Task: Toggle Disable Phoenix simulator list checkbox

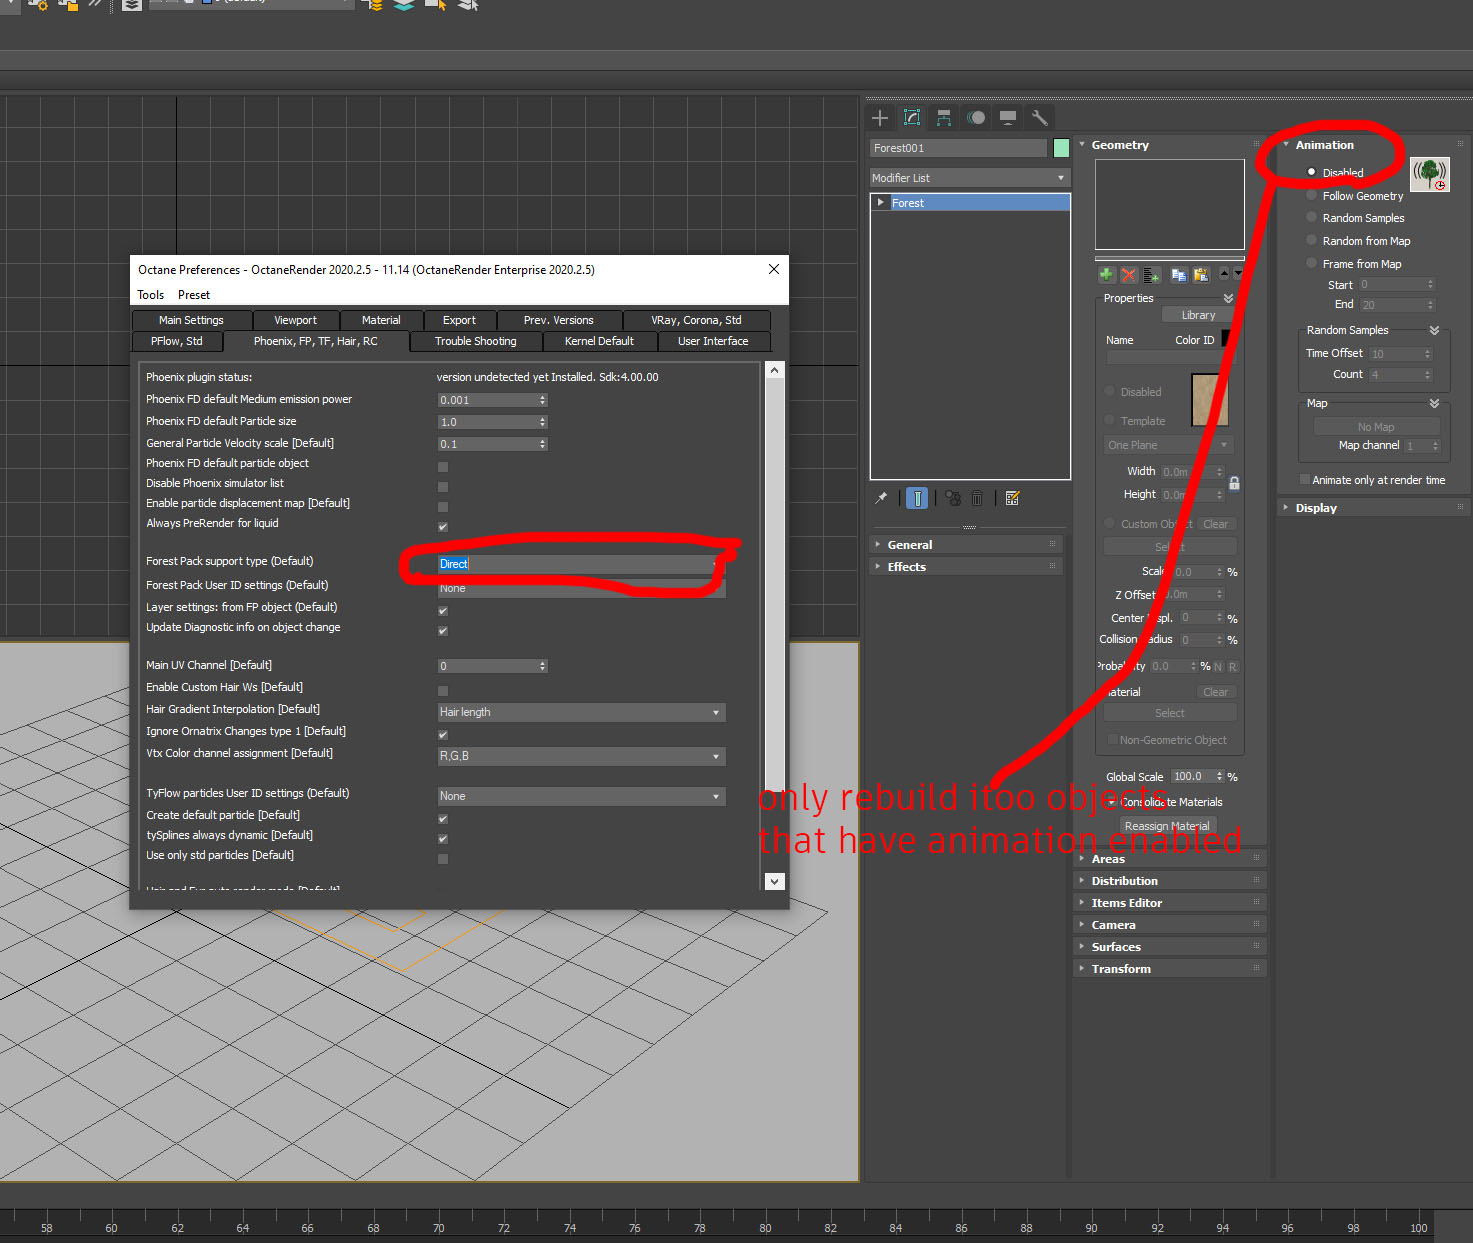Action: (x=443, y=487)
